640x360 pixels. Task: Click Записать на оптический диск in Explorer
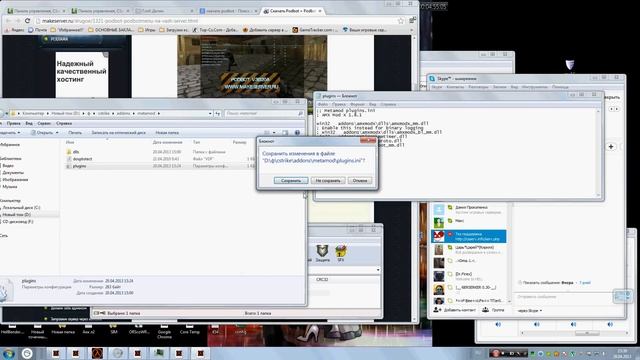coord(118,133)
